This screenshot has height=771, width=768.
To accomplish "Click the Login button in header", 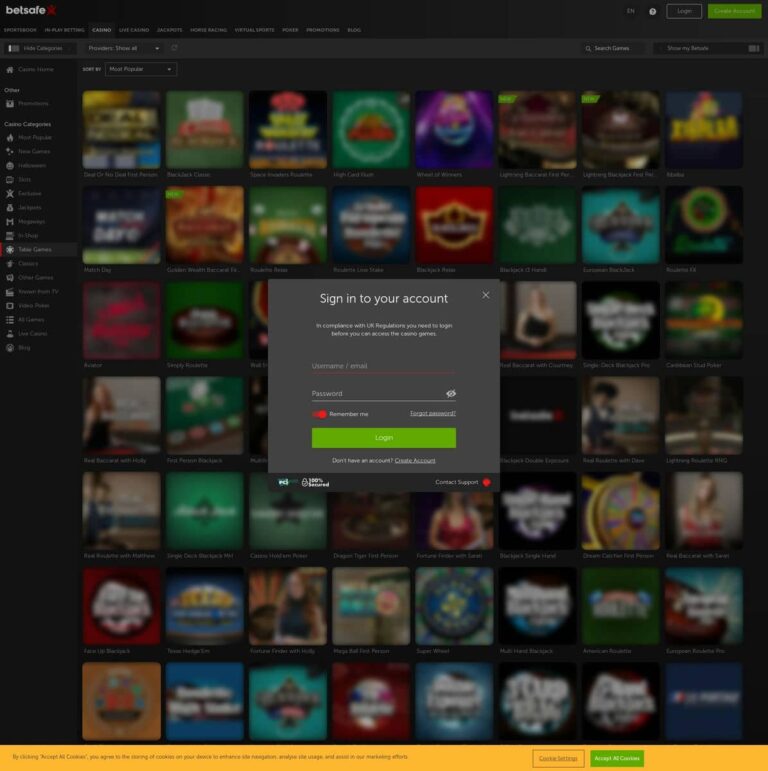I will (x=684, y=11).
